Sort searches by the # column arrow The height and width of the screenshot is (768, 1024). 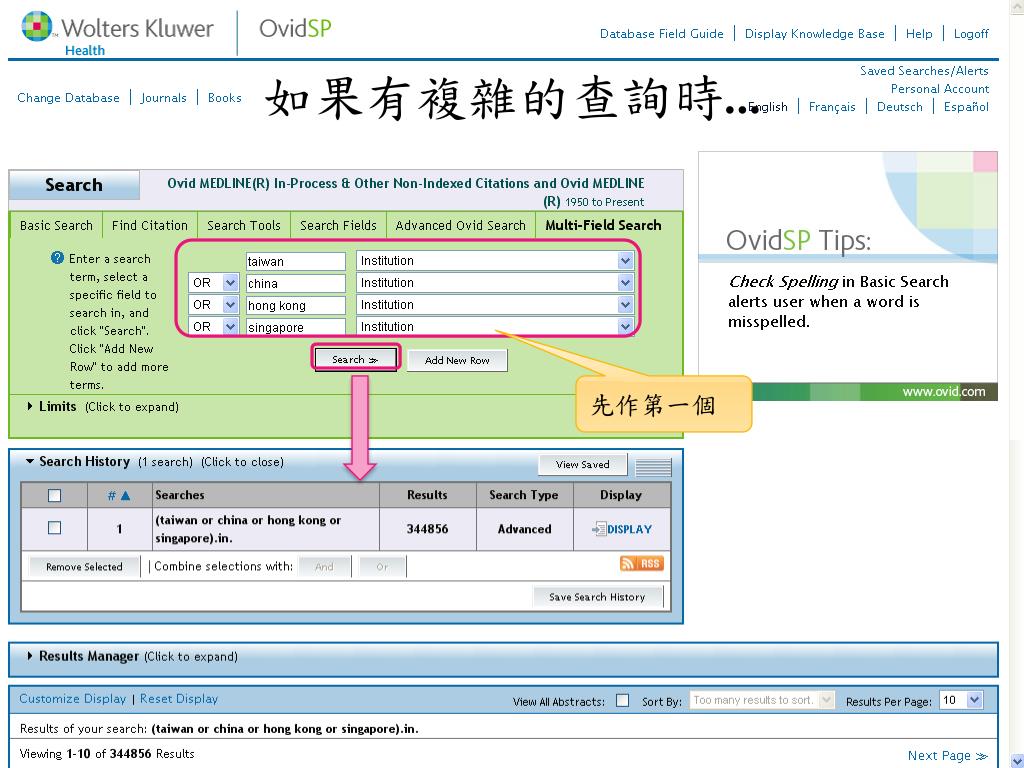pyautogui.click(x=125, y=496)
